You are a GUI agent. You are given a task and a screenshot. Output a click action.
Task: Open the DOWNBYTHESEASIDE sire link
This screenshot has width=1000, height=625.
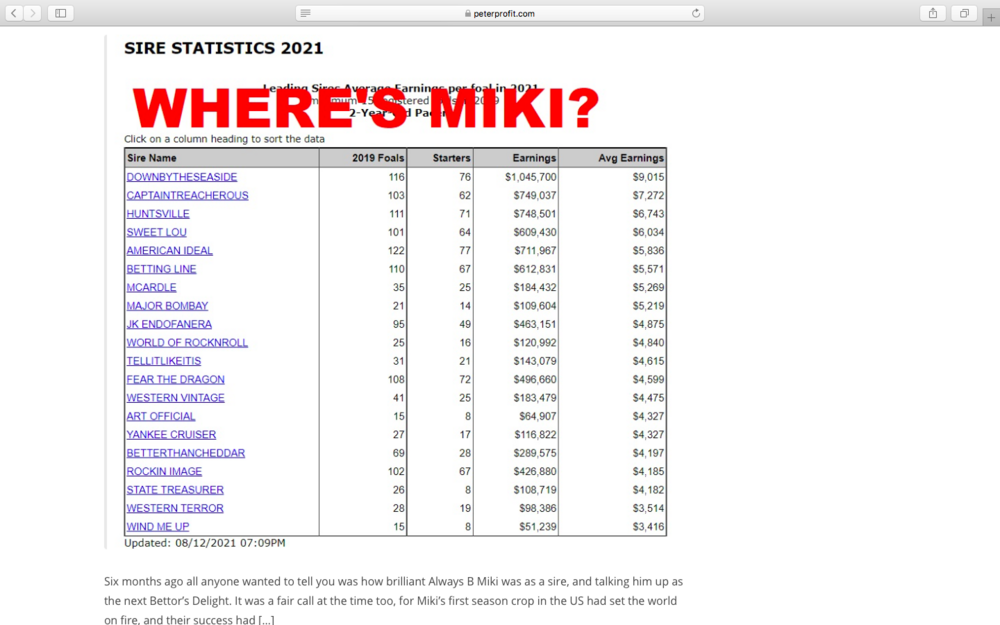click(181, 177)
